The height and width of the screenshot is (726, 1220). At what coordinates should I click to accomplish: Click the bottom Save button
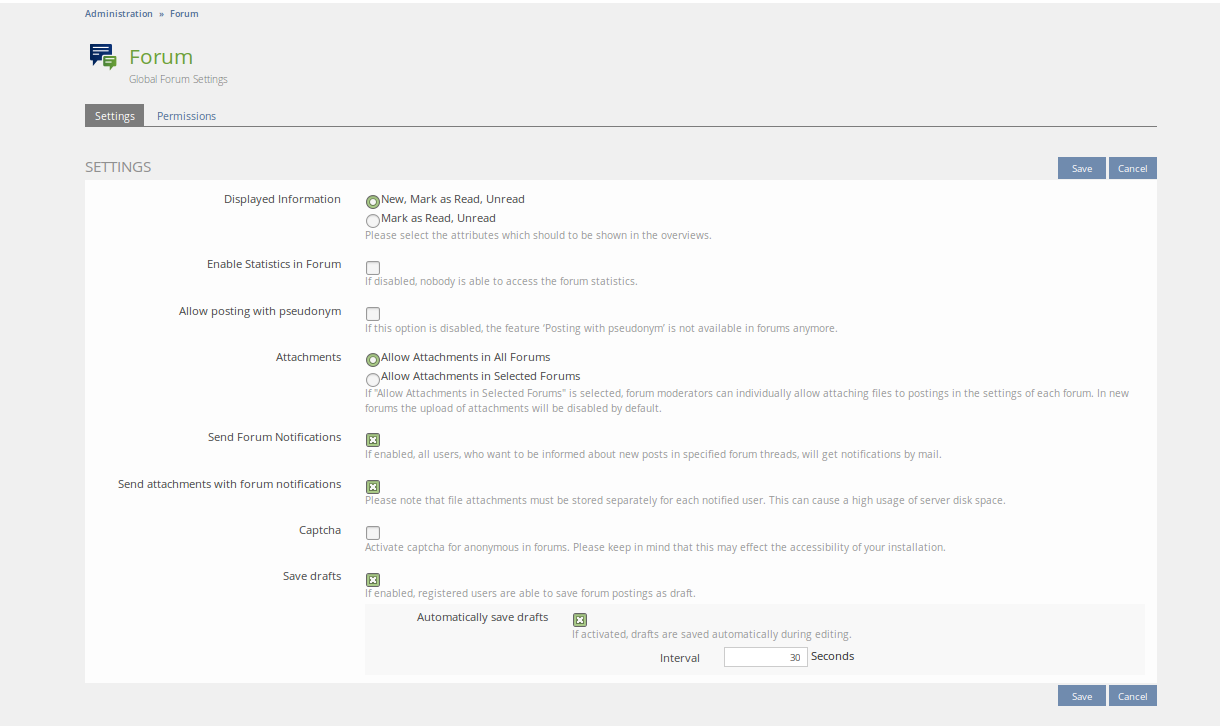(1081, 696)
